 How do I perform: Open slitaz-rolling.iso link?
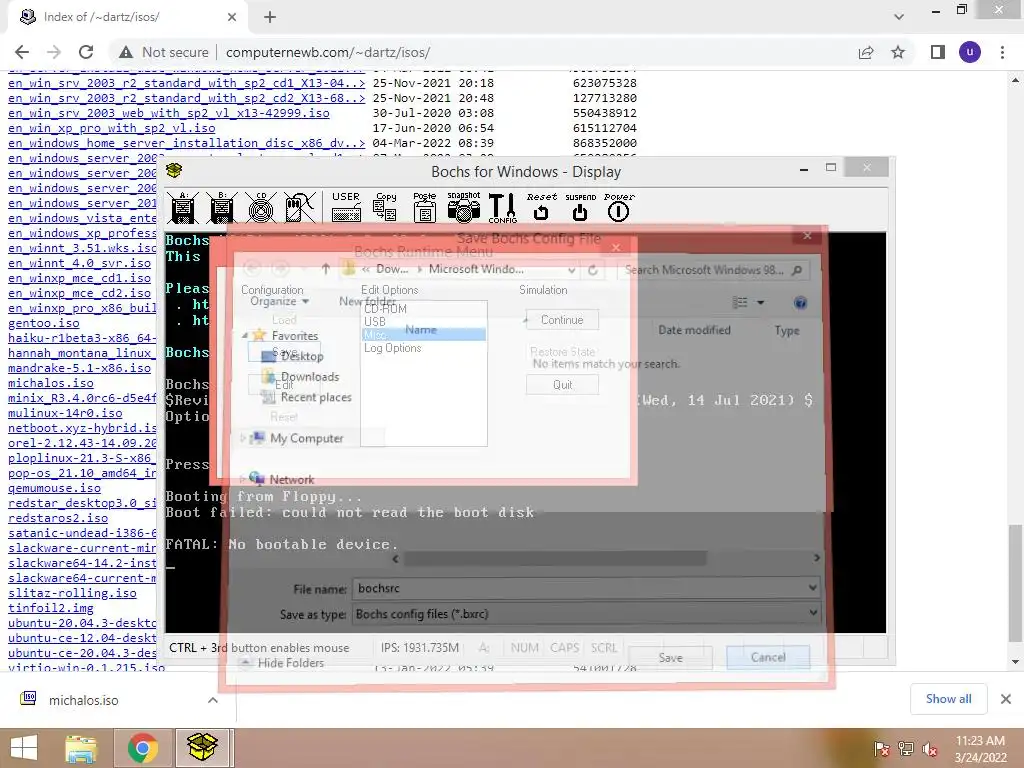click(x=72, y=593)
